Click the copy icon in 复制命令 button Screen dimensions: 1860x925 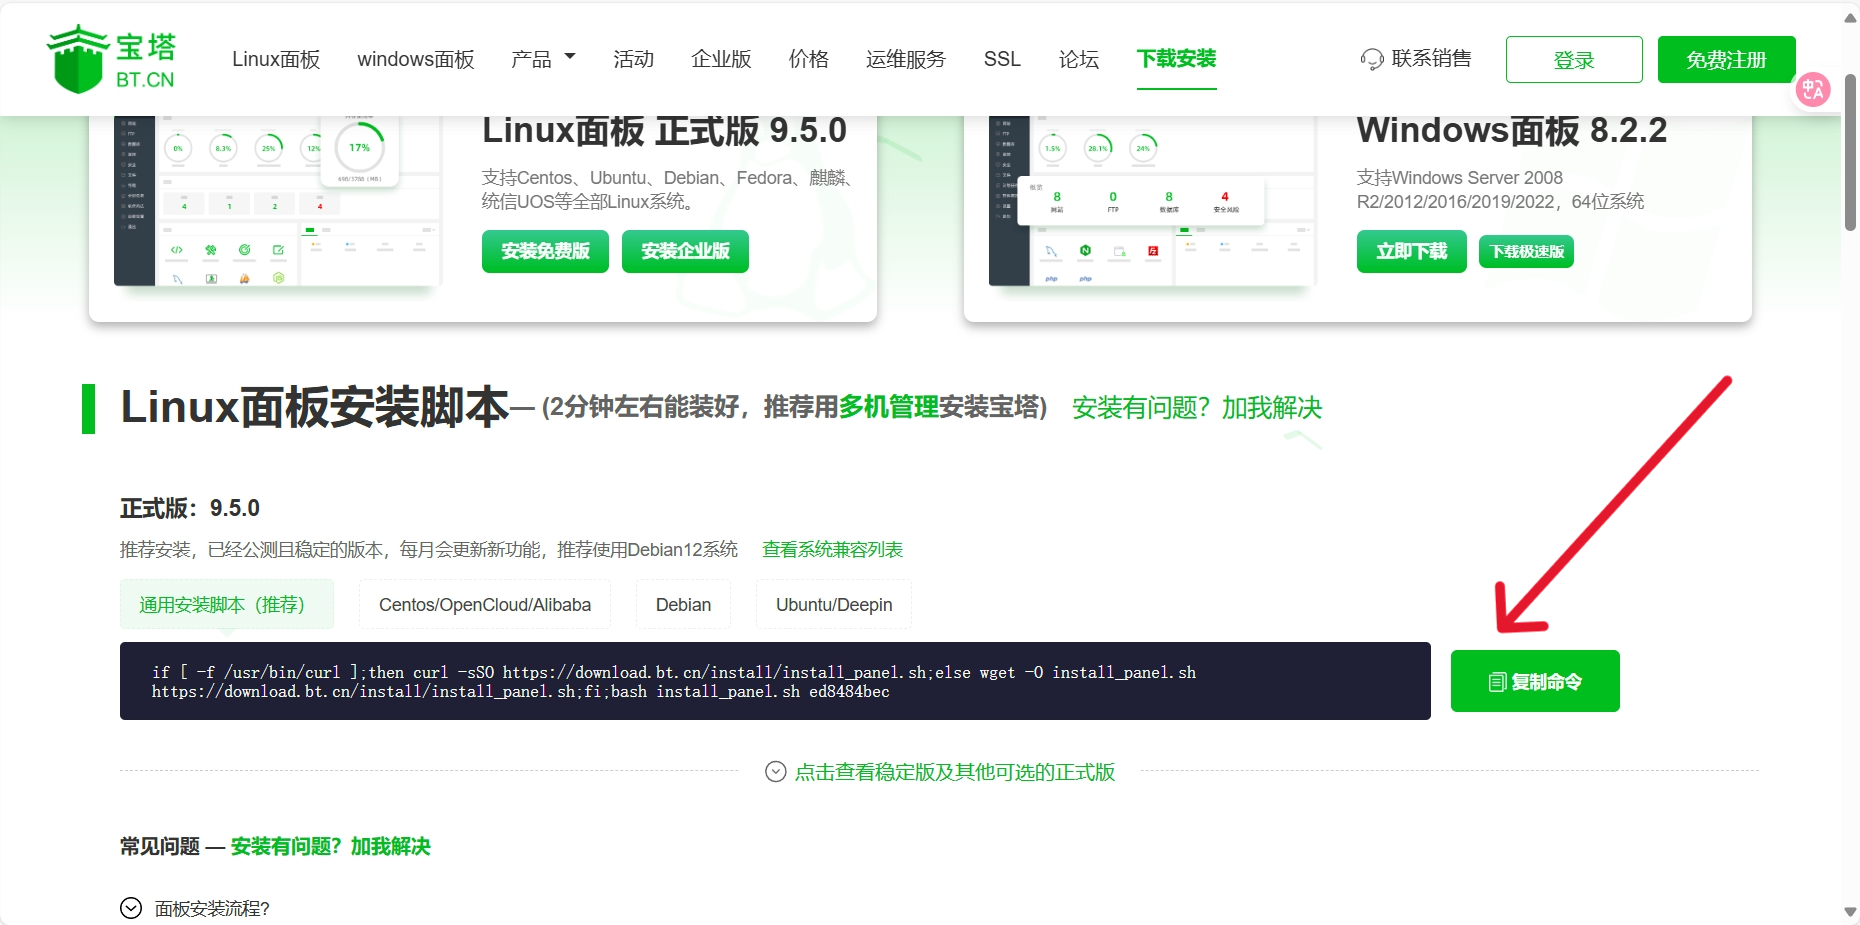(1497, 682)
